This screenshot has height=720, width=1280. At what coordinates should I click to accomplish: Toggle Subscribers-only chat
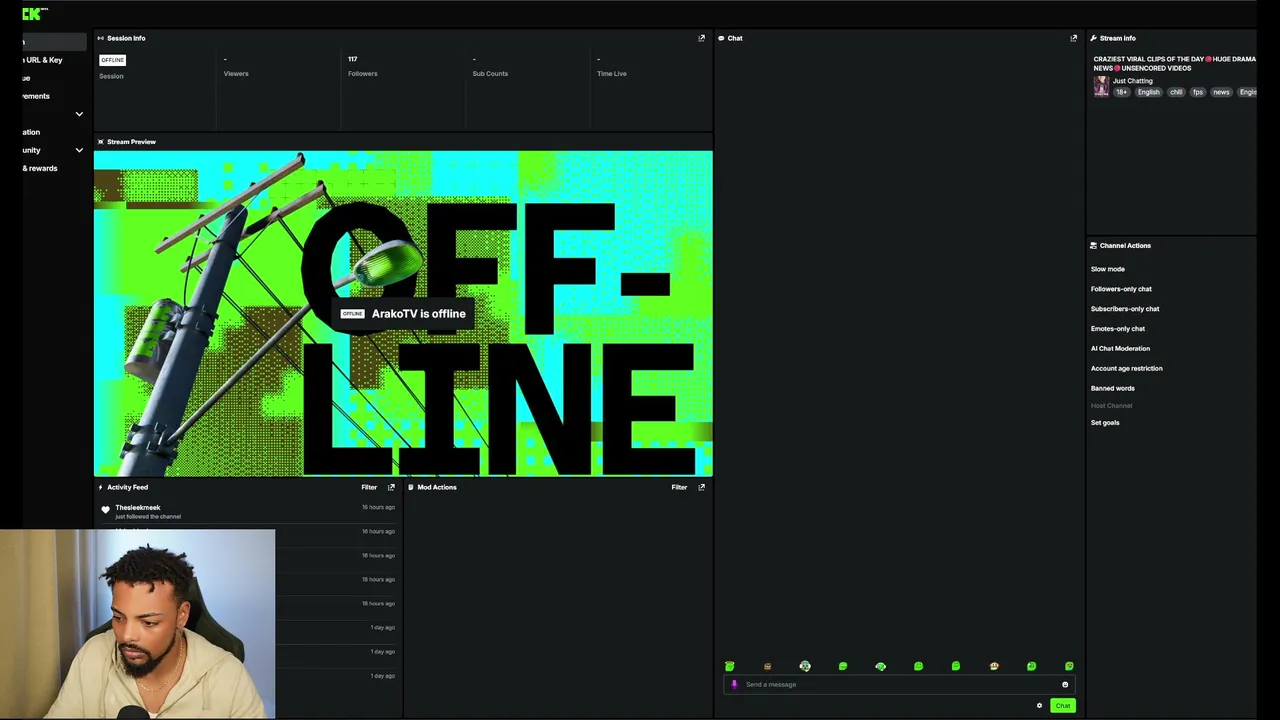(1125, 309)
